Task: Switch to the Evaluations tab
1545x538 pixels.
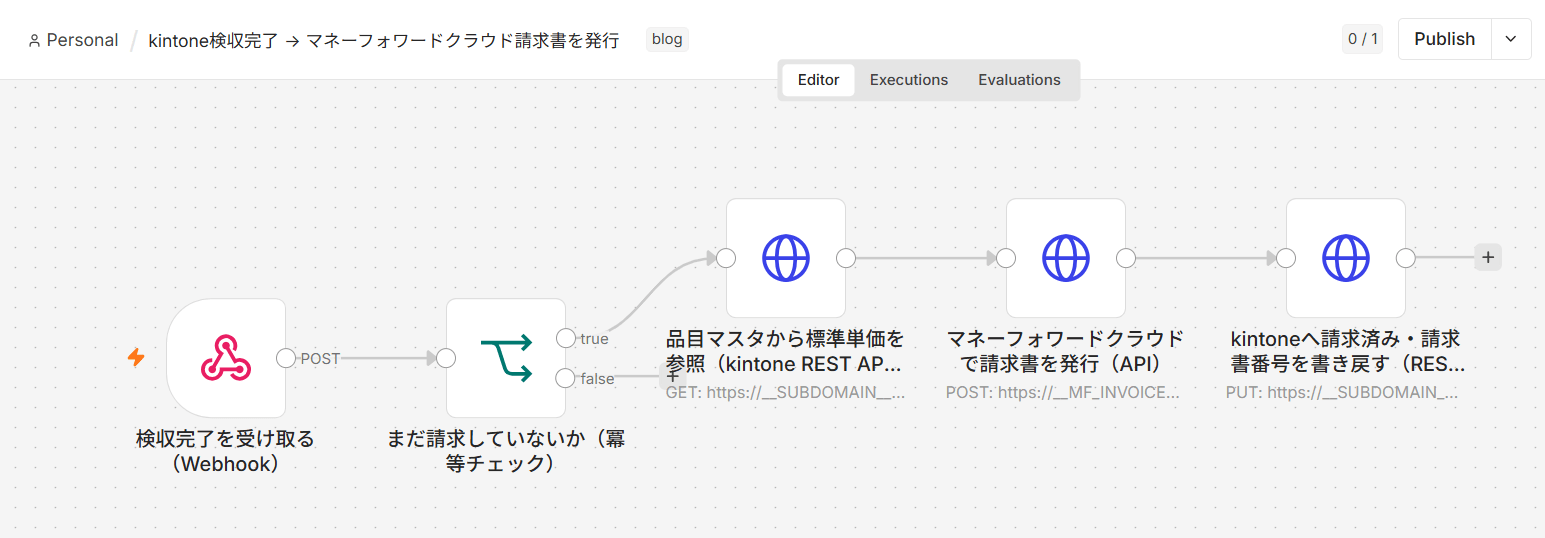Action: tap(1019, 80)
